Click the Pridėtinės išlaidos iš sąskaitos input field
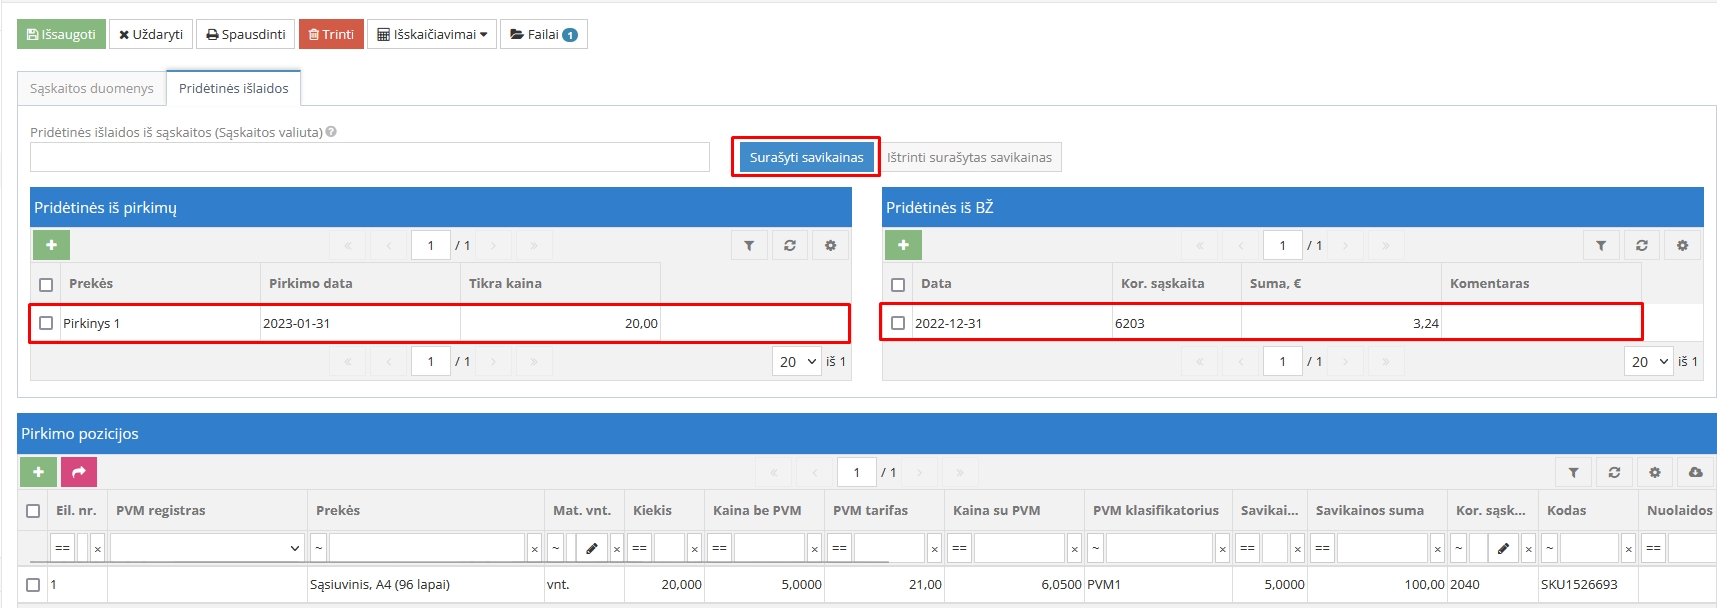 click(x=369, y=157)
